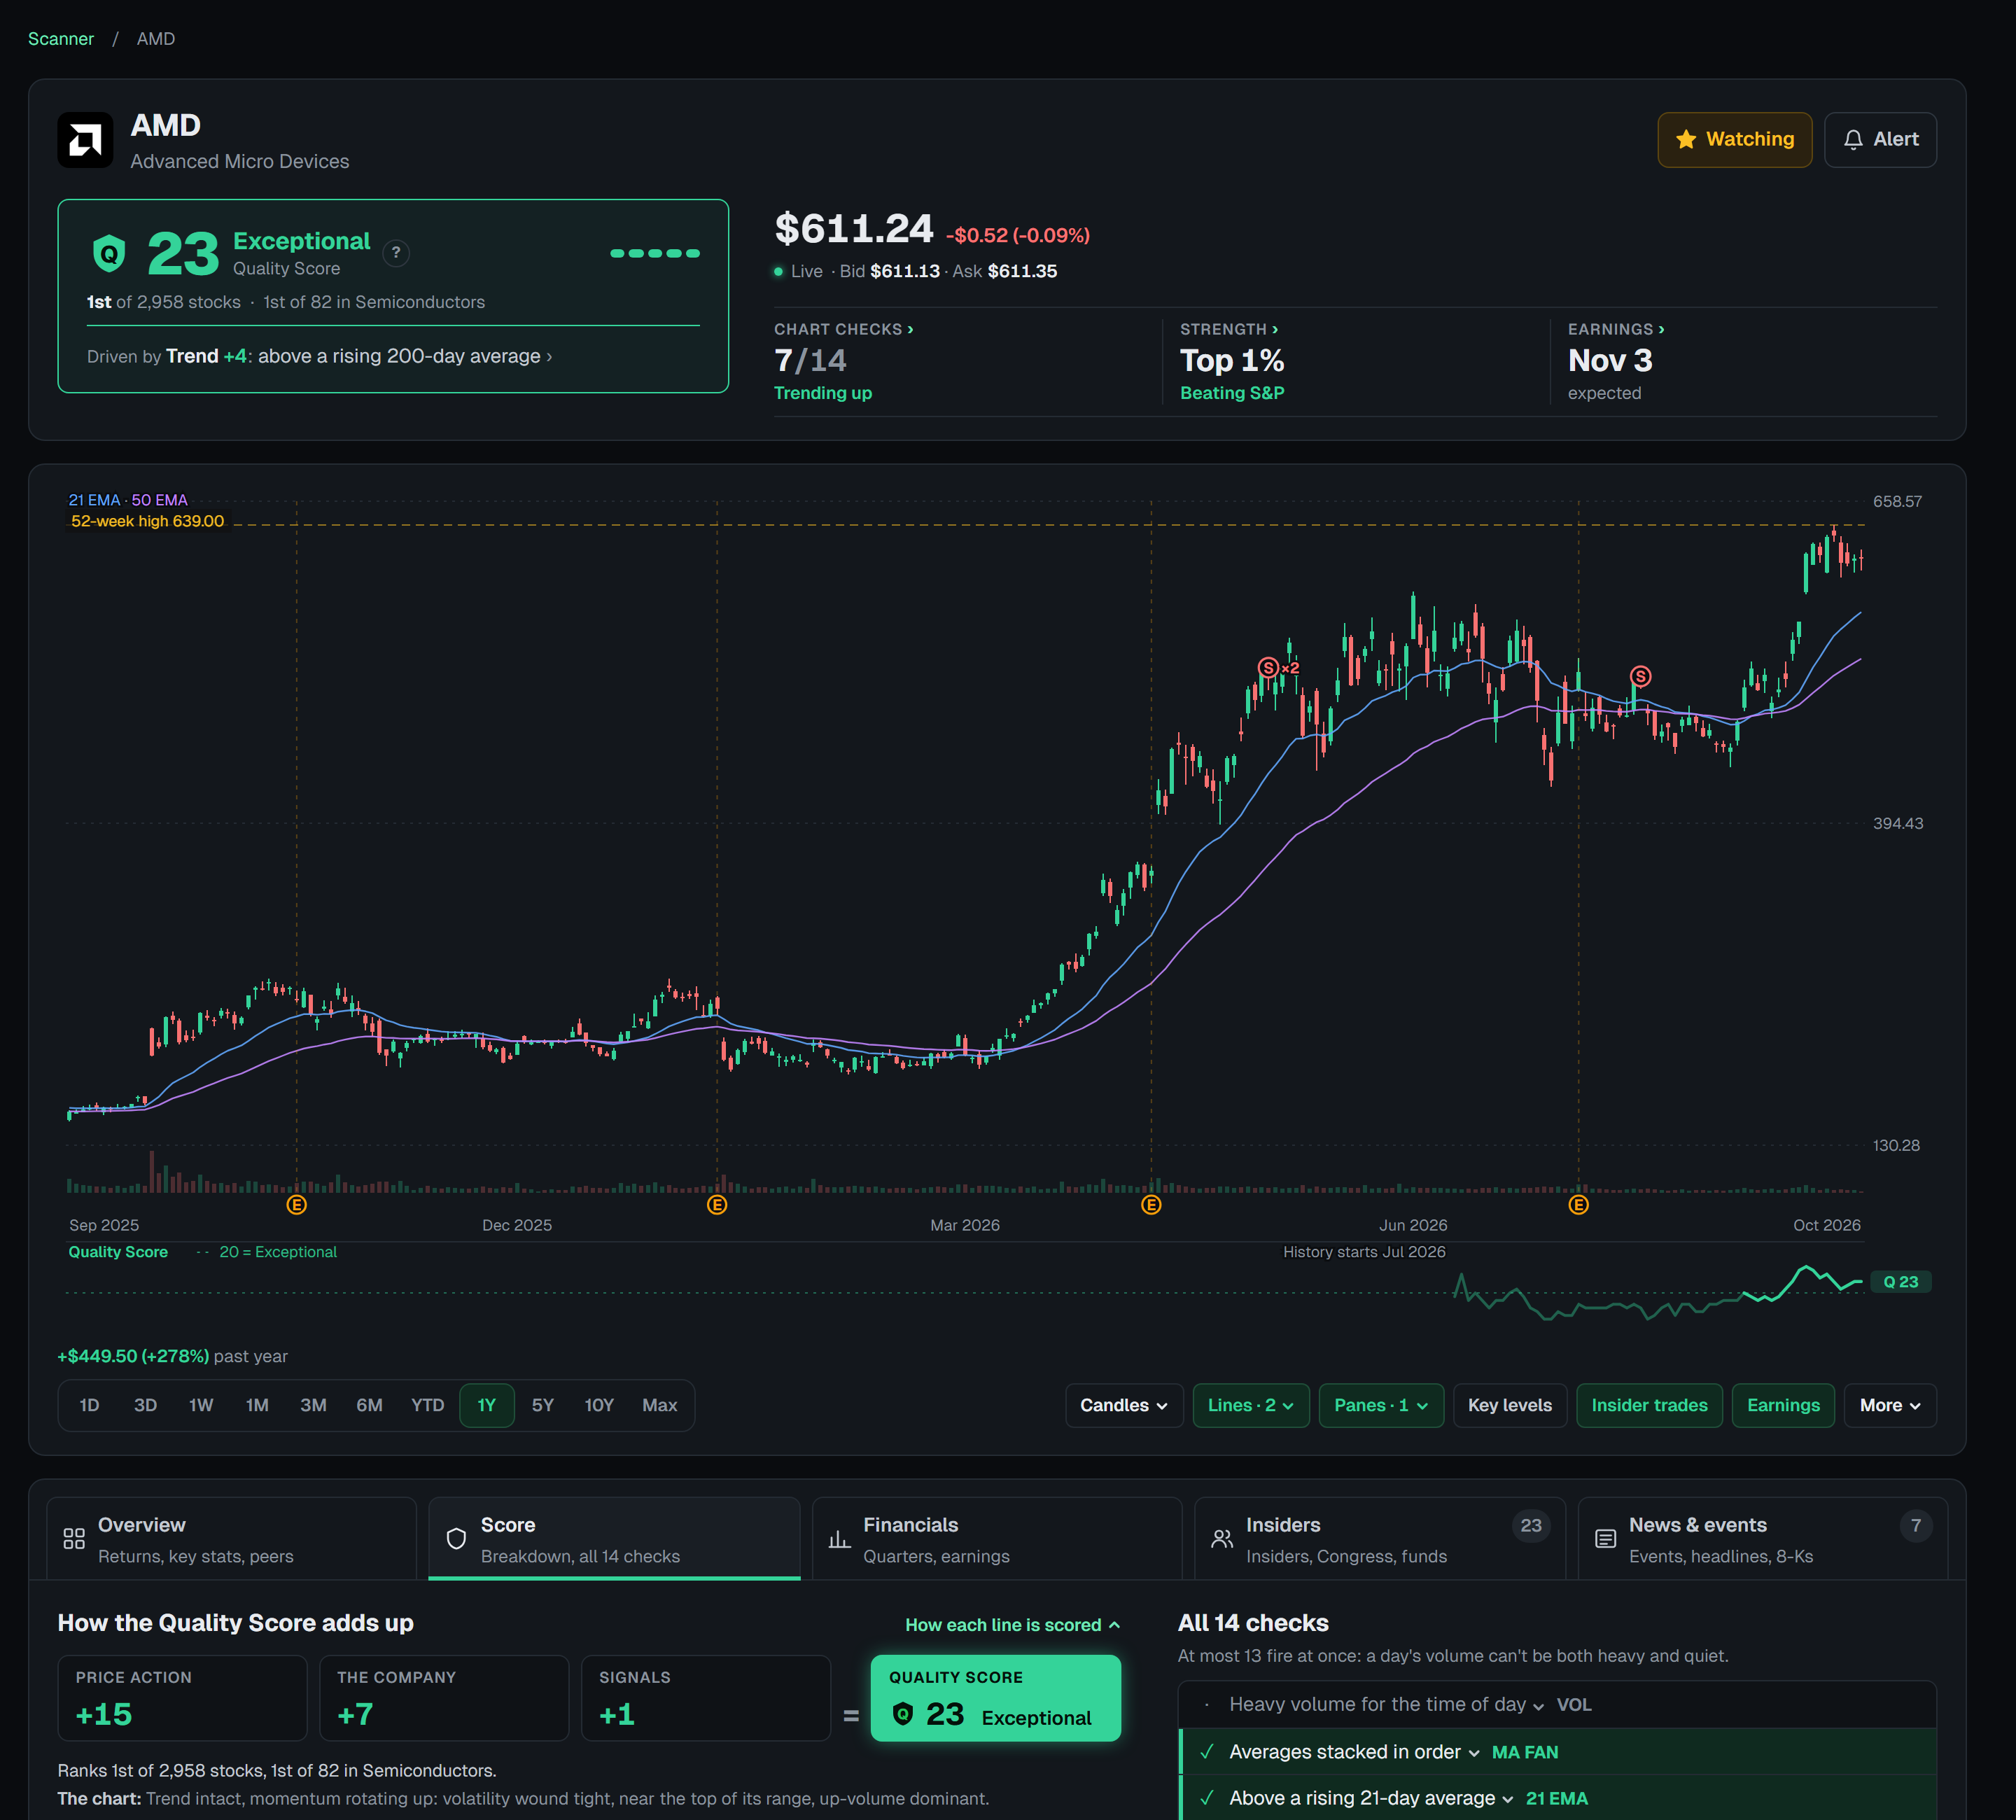Open the Financials tab

click(996, 1539)
